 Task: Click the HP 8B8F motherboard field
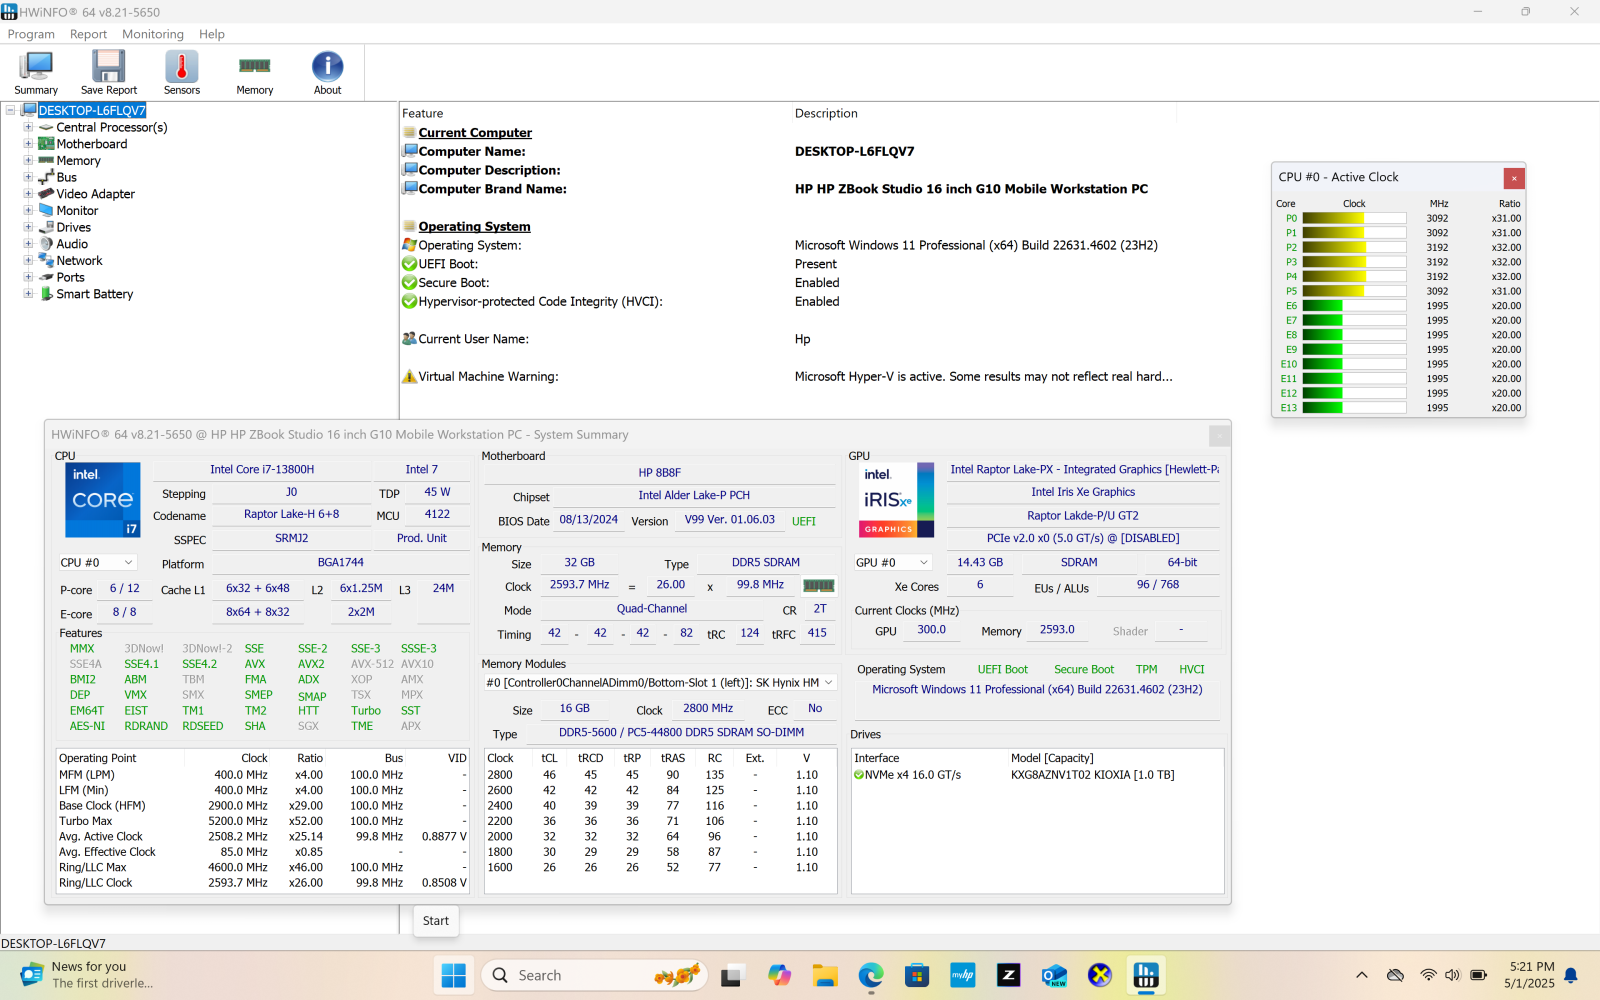660,473
